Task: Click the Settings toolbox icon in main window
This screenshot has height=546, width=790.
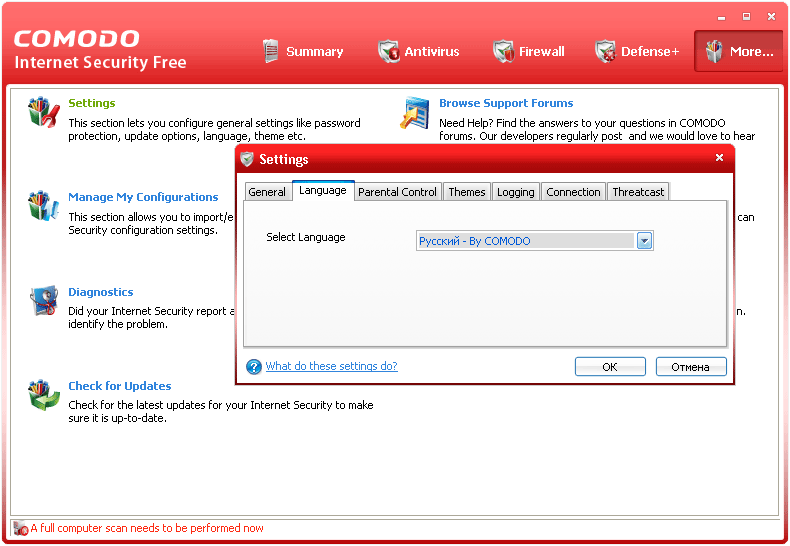Action: [x=44, y=112]
